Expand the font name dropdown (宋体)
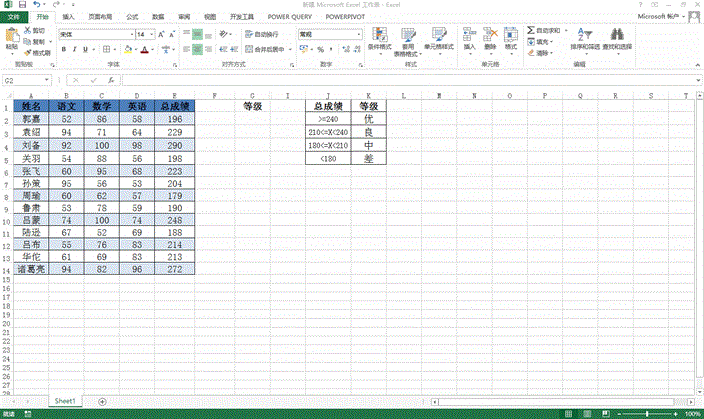 coord(130,34)
